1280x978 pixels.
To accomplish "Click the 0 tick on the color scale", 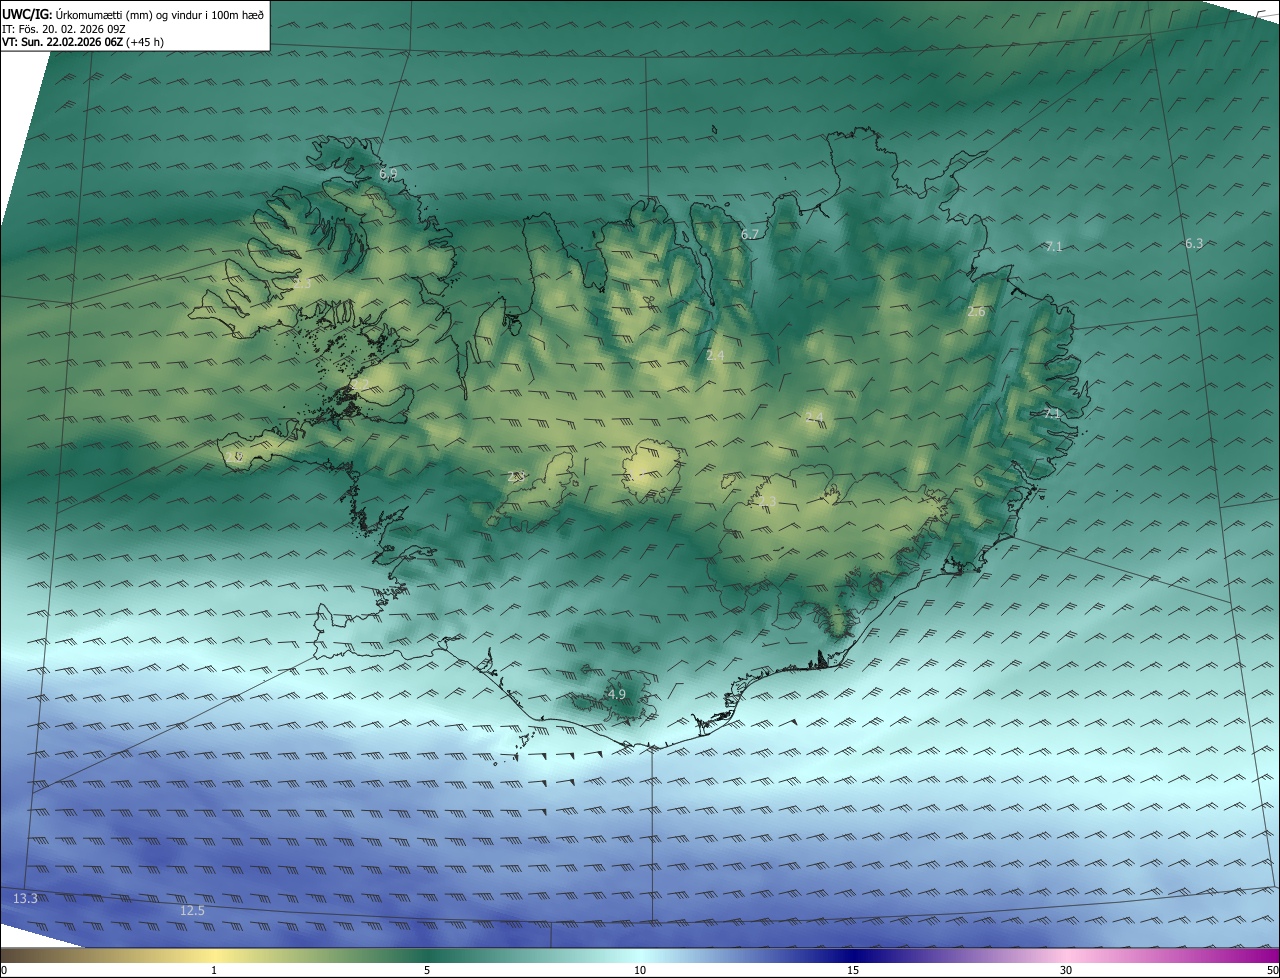I will pyautogui.click(x=4, y=970).
